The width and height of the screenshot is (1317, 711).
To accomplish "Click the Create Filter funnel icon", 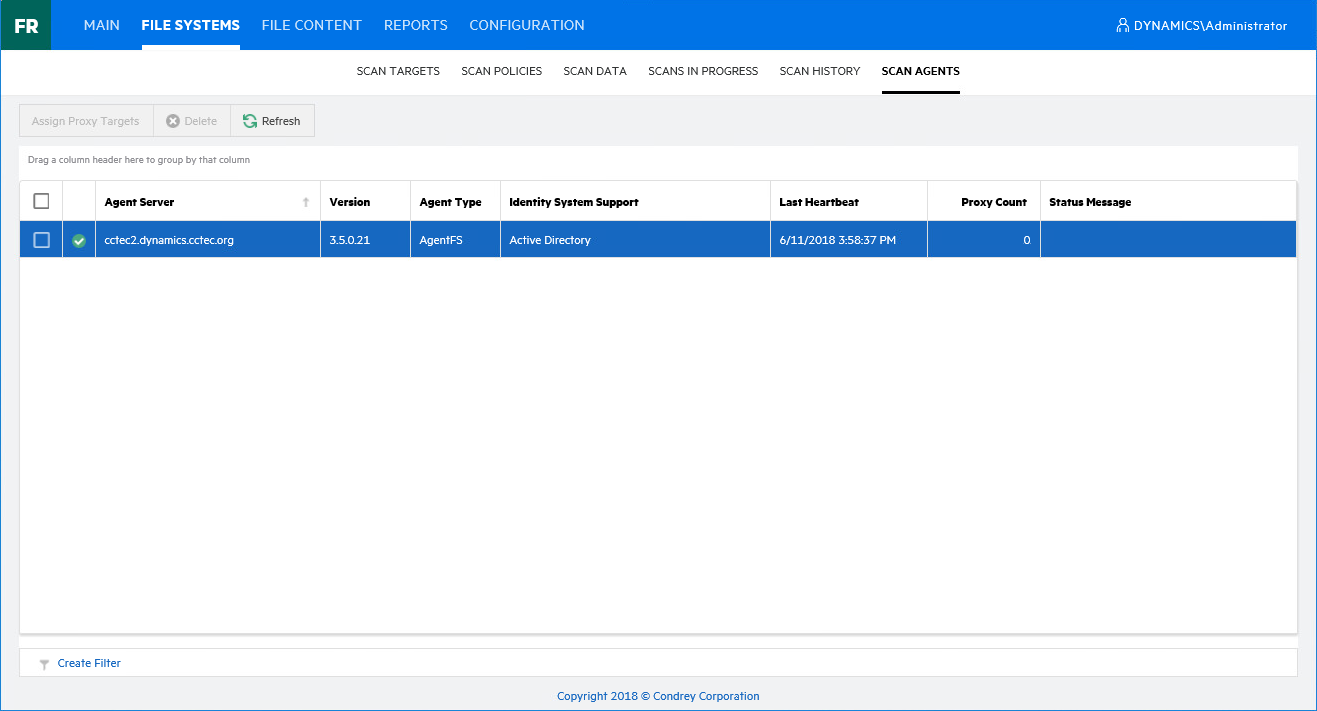I will click(x=44, y=664).
